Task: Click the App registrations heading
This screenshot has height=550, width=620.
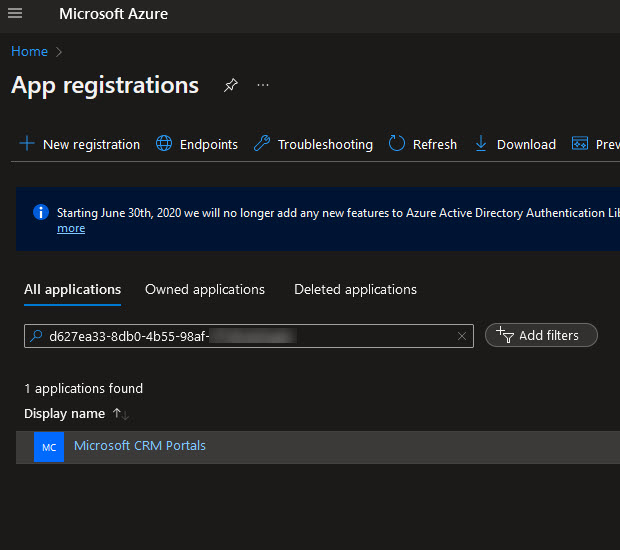Action: [x=105, y=85]
